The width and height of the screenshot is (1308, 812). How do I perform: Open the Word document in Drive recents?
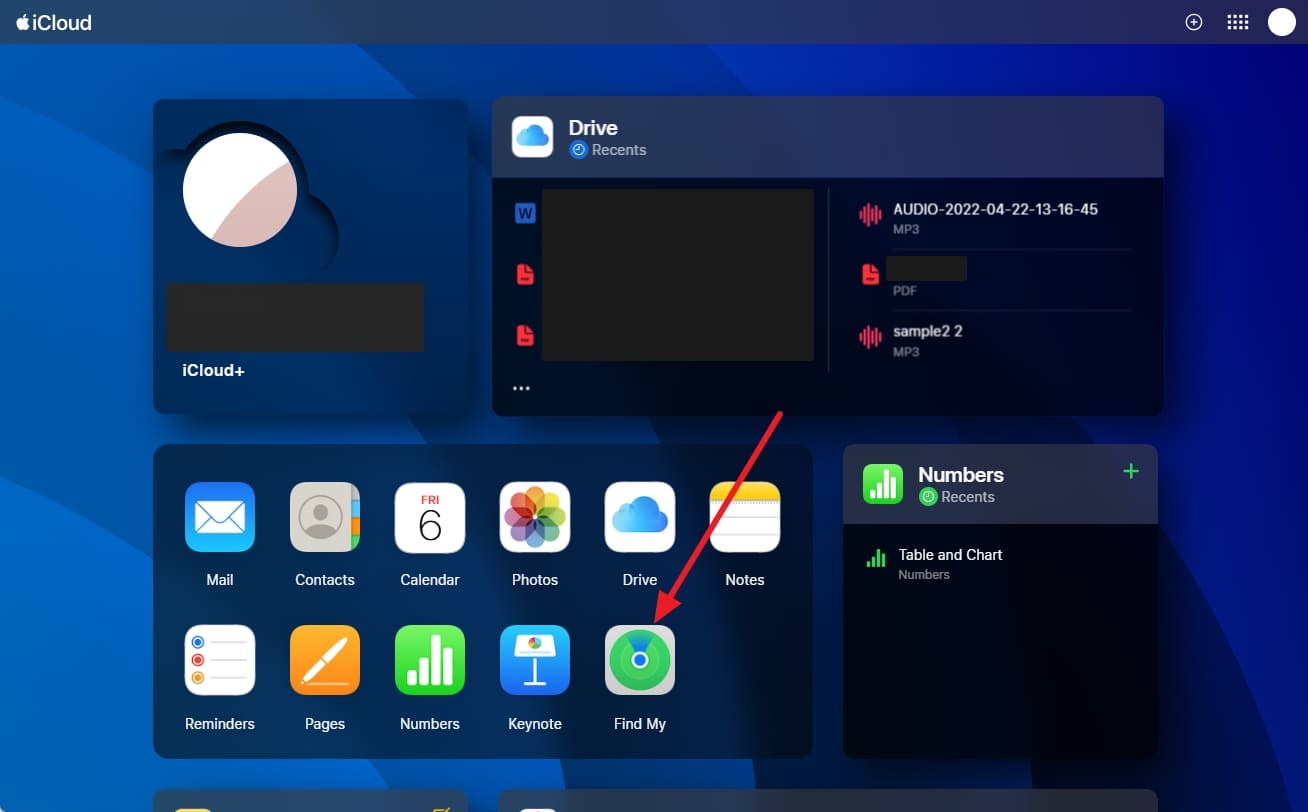click(x=525, y=213)
